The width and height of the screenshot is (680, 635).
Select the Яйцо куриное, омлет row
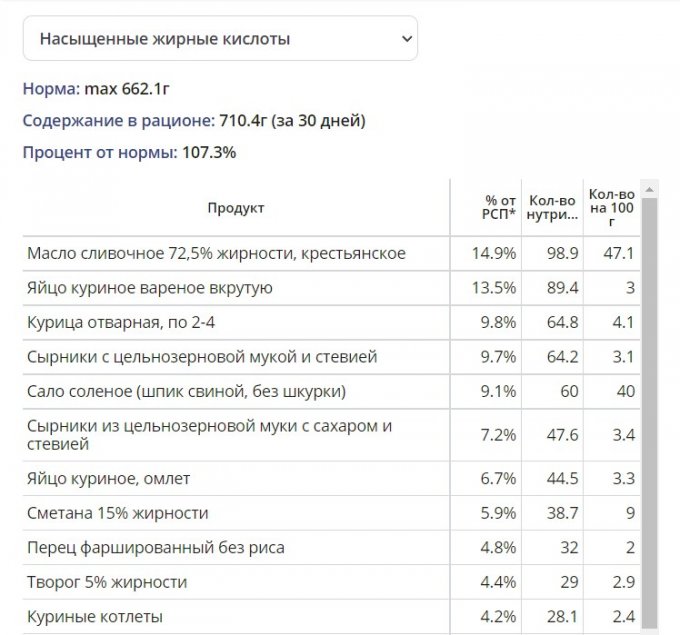pos(109,479)
